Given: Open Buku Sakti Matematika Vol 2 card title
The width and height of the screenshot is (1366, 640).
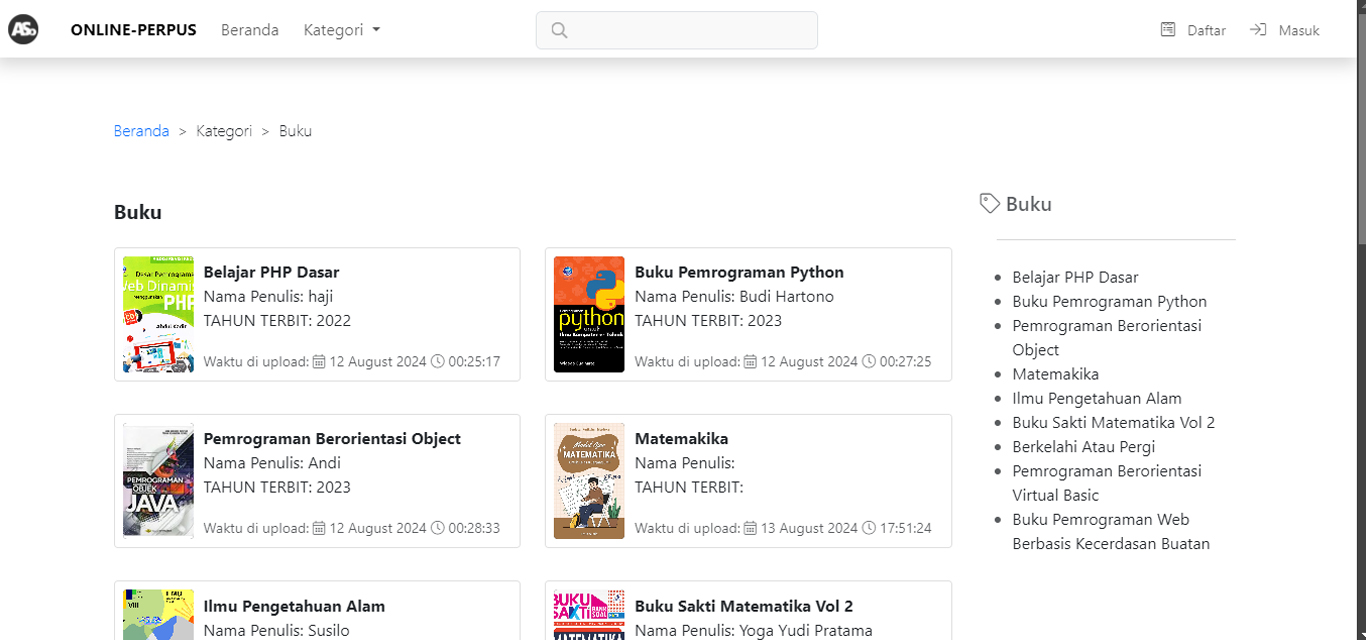Looking at the screenshot, I should click(x=744, y=606).
